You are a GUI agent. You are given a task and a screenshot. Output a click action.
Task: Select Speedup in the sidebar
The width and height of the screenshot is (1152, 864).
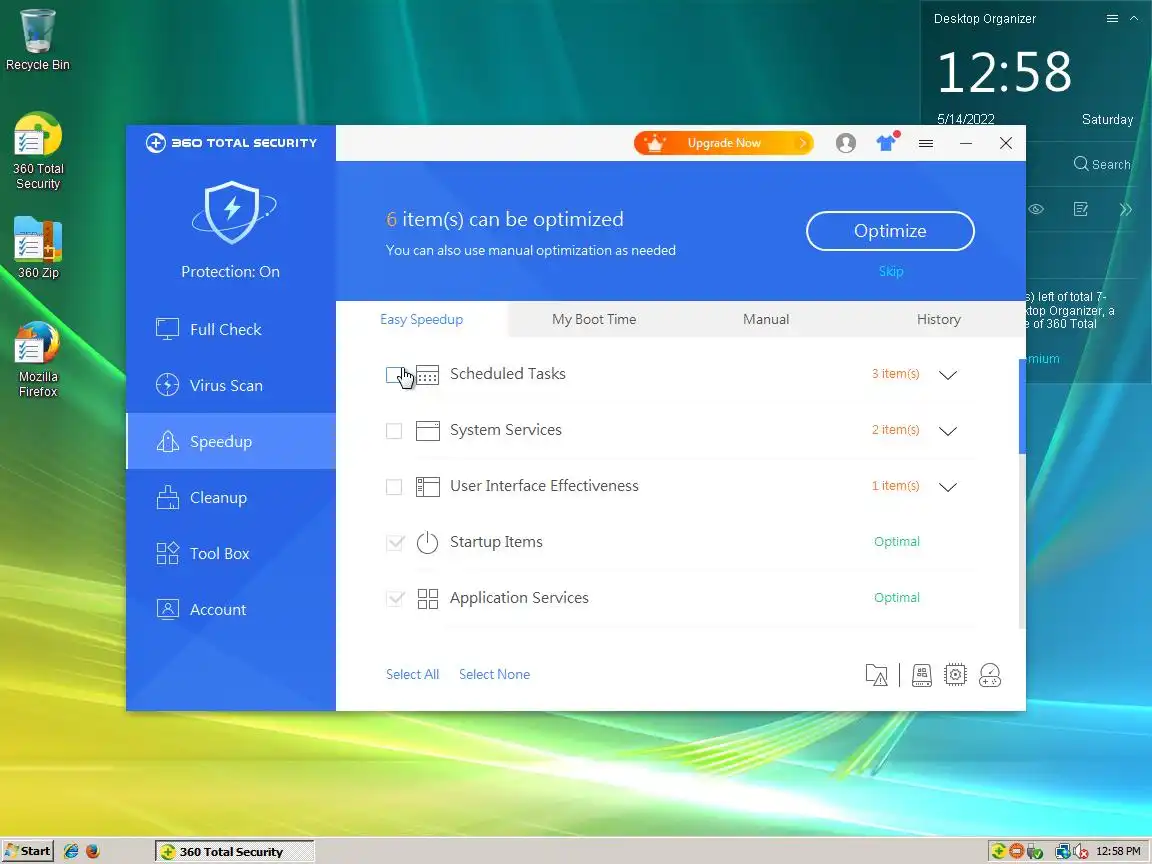[x=231, y=441]
